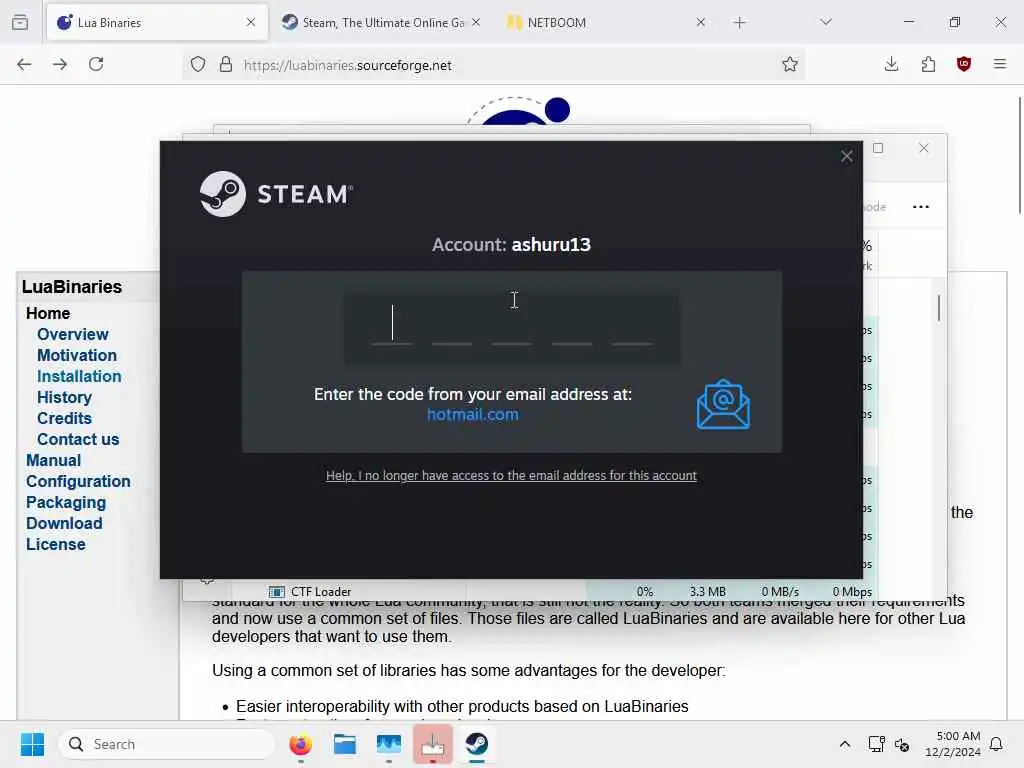The width and height of the screenshot is (1024, 768).
Task: Close the Task Manager window
Action: click(923, 148)
